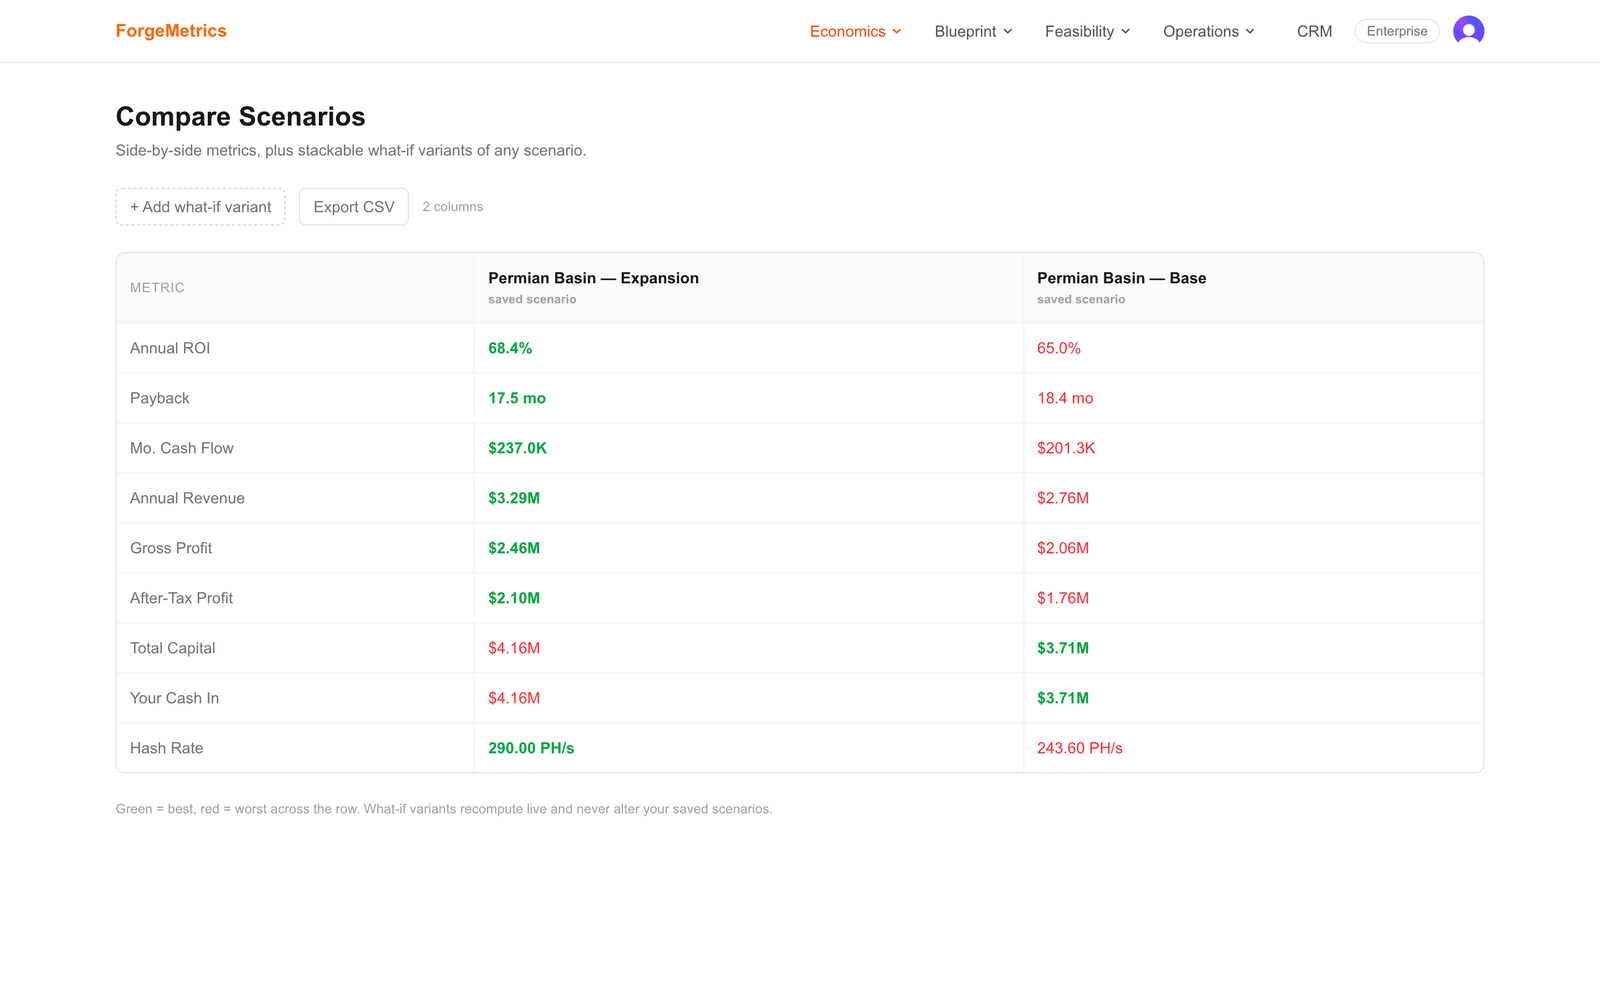Click the Payback row label
The image size is (1600, 1000).
click(160, 398)
